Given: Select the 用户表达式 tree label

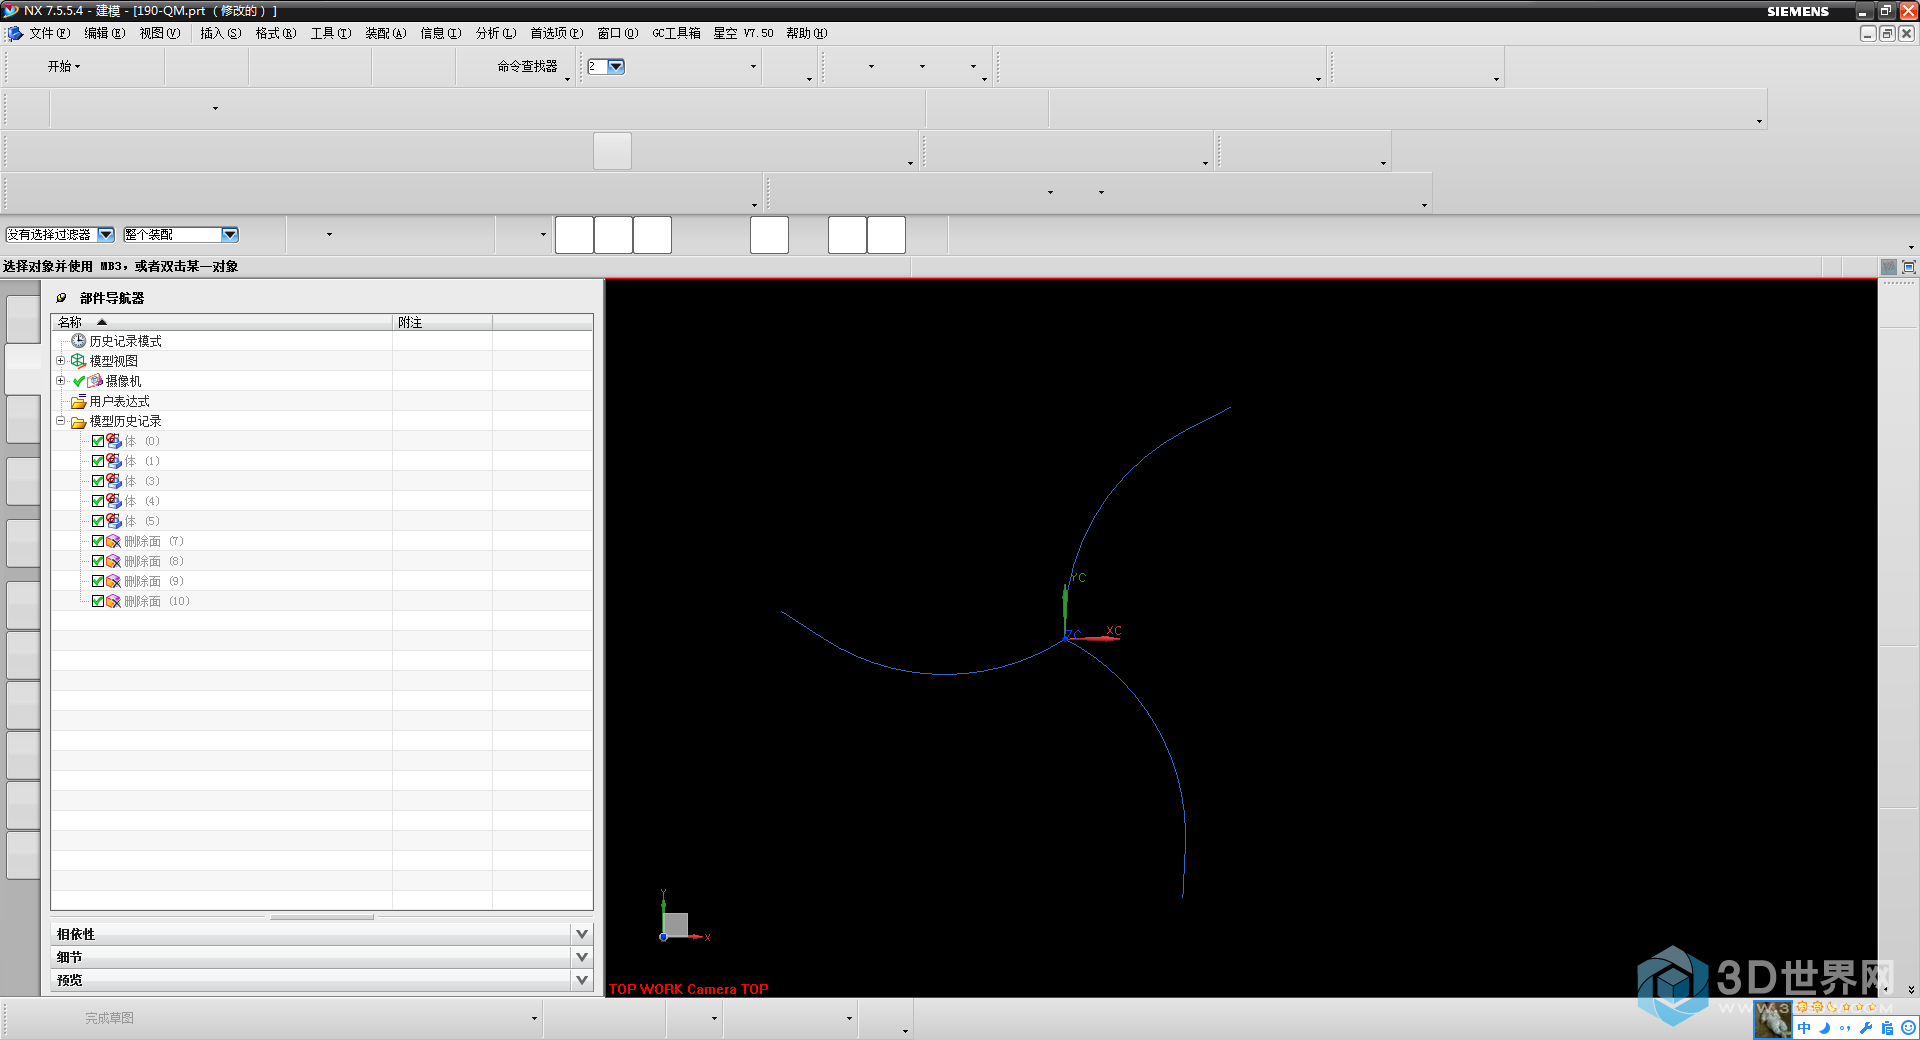Looking at the screenshot, I should (x=120, y=401).
